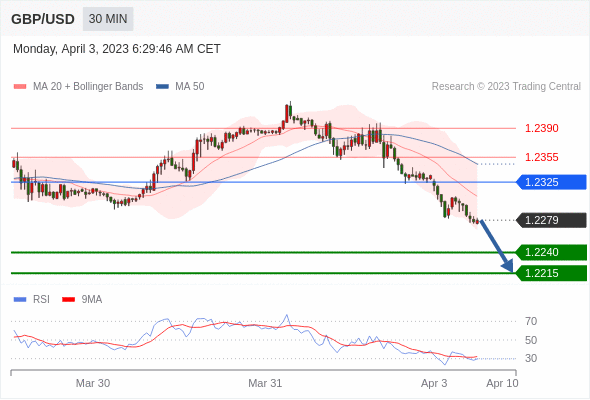Click the RSI legend label
This screenshot has height=400, width=590.
pyautogui.click(x=41, y=300)
